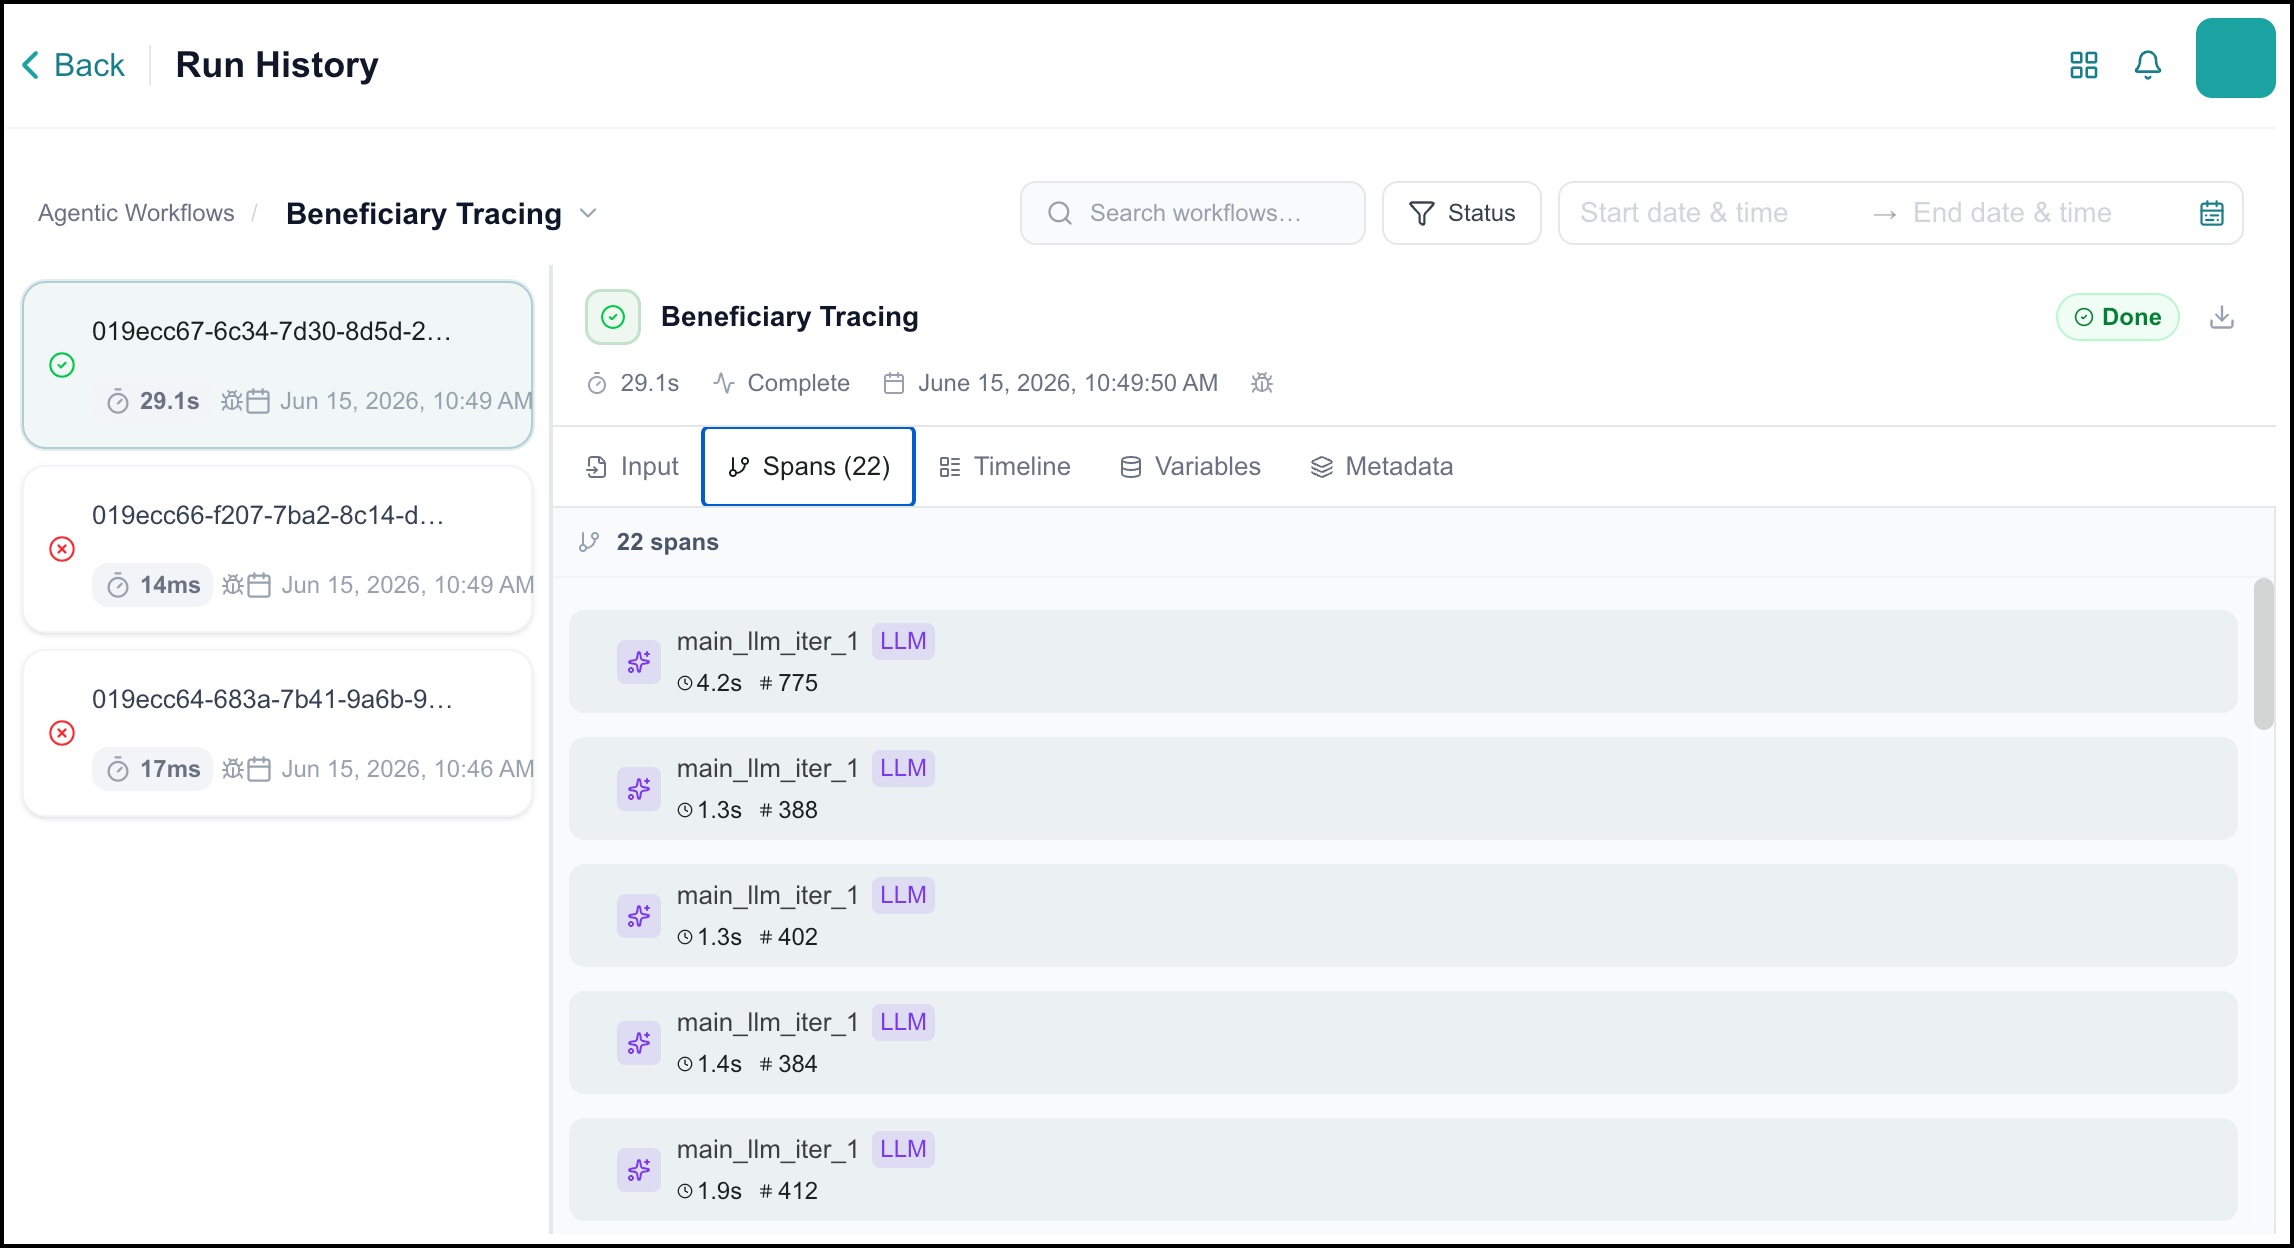Screen dimensions: 2294x1248
Task: Click the debug bug icon on the 14ms run
Action: click(233, 585)
